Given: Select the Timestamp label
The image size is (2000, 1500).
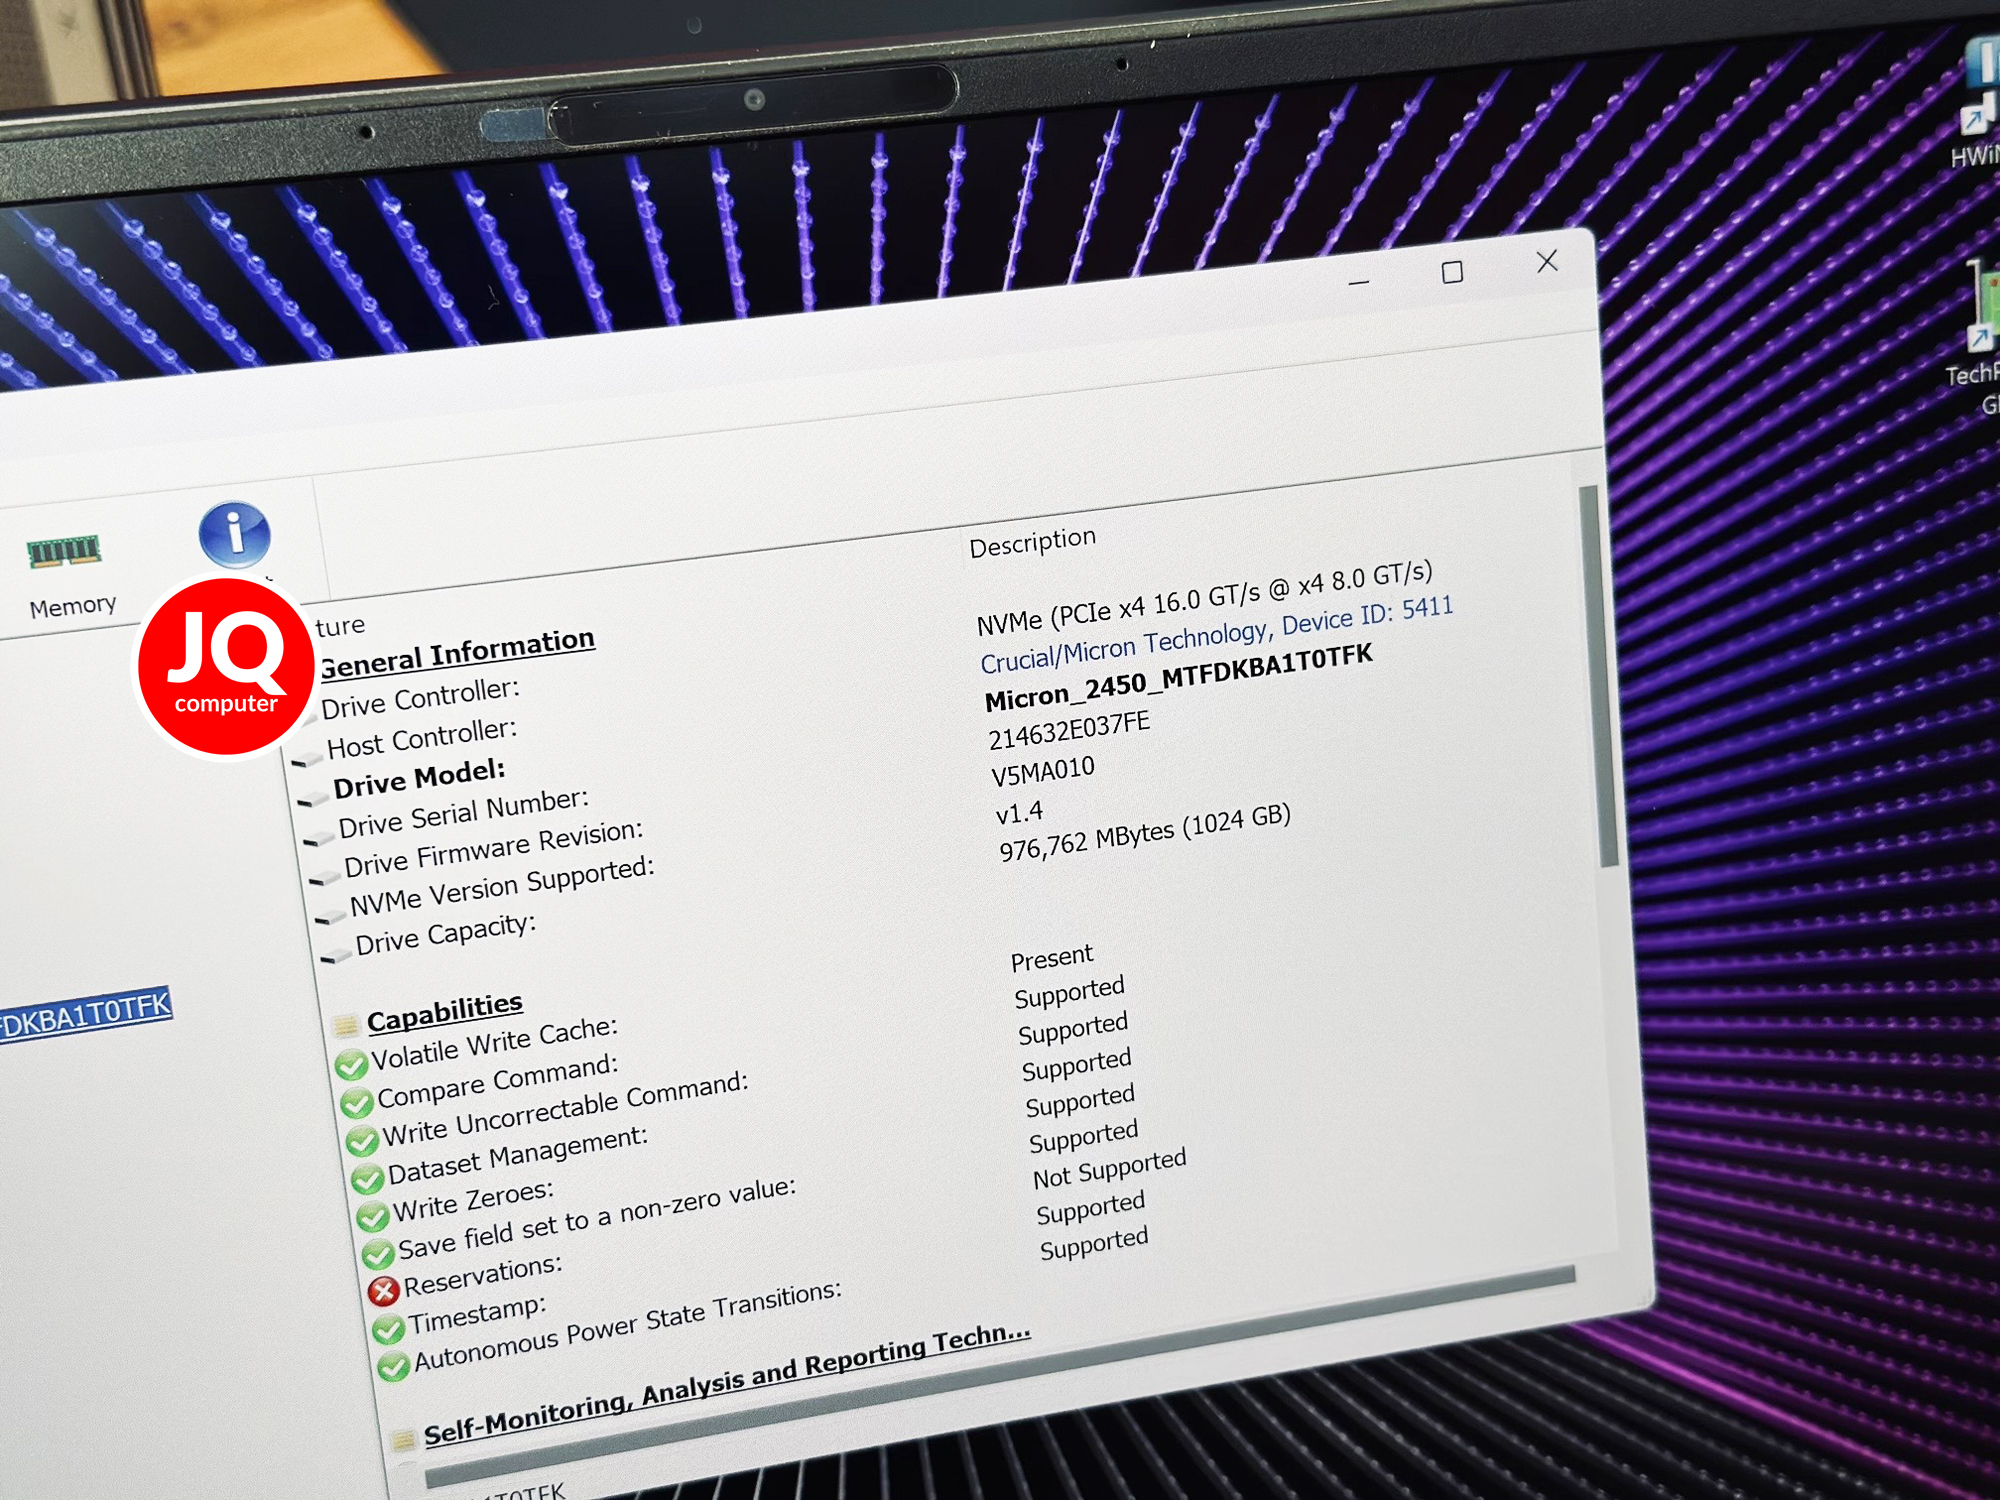Looking at the screenshot, I should pos(478,1315).
